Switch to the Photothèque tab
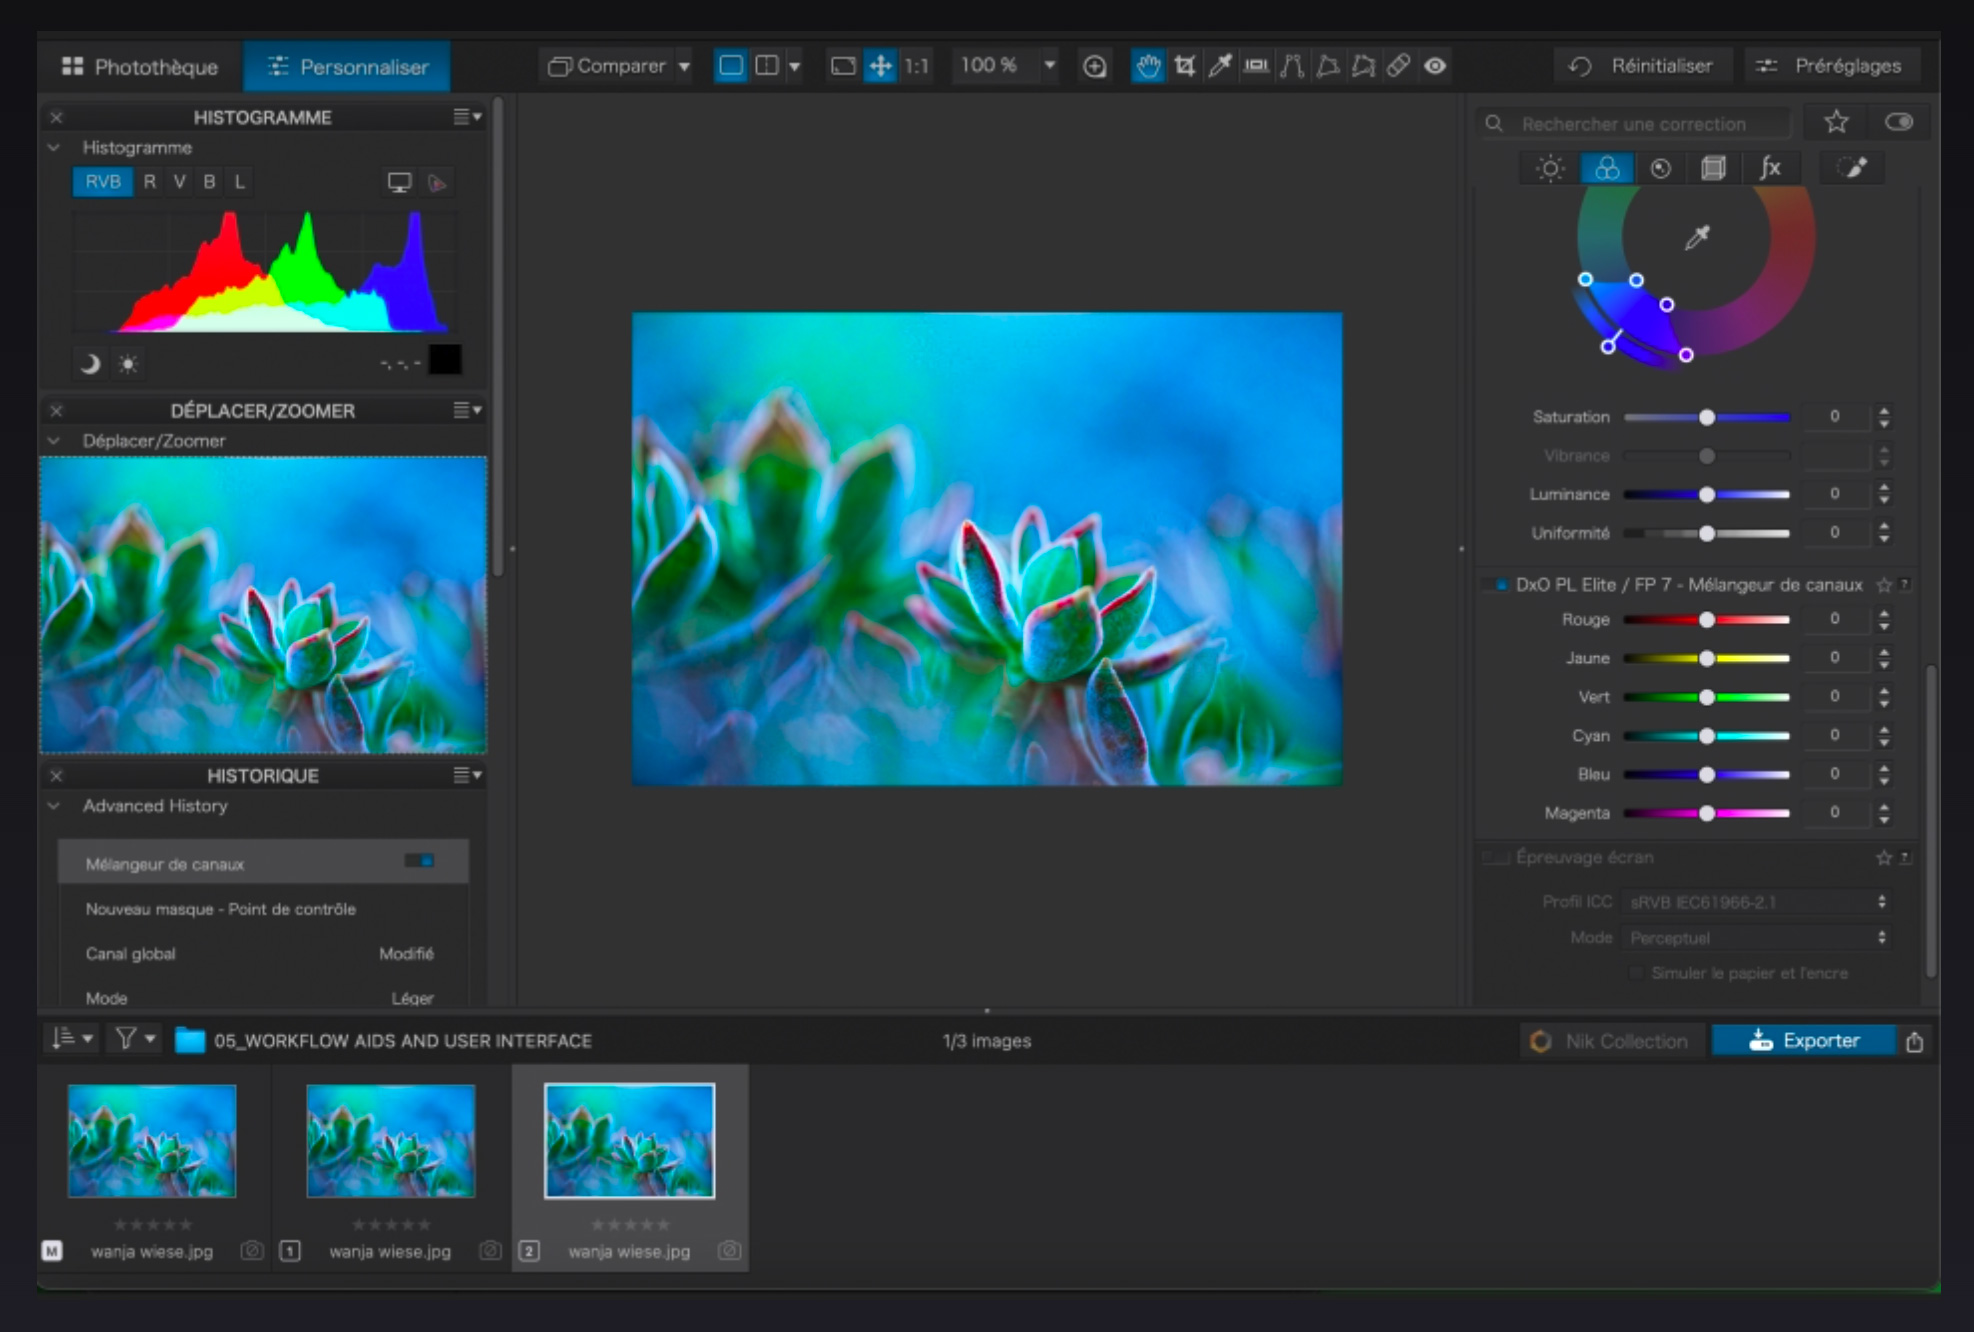This screenshot has height=1332, width=1974. (x=140, y=67)
